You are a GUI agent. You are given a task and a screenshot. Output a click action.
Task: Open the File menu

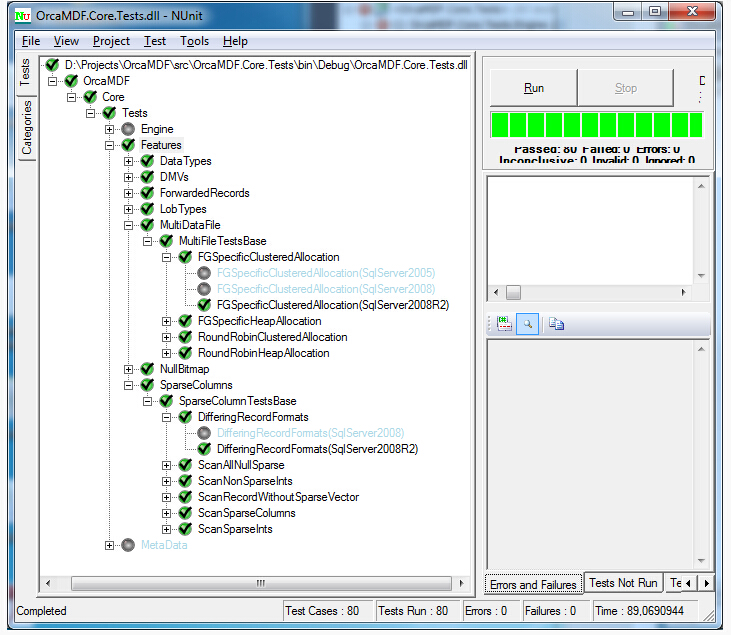[x=31, y=41]
